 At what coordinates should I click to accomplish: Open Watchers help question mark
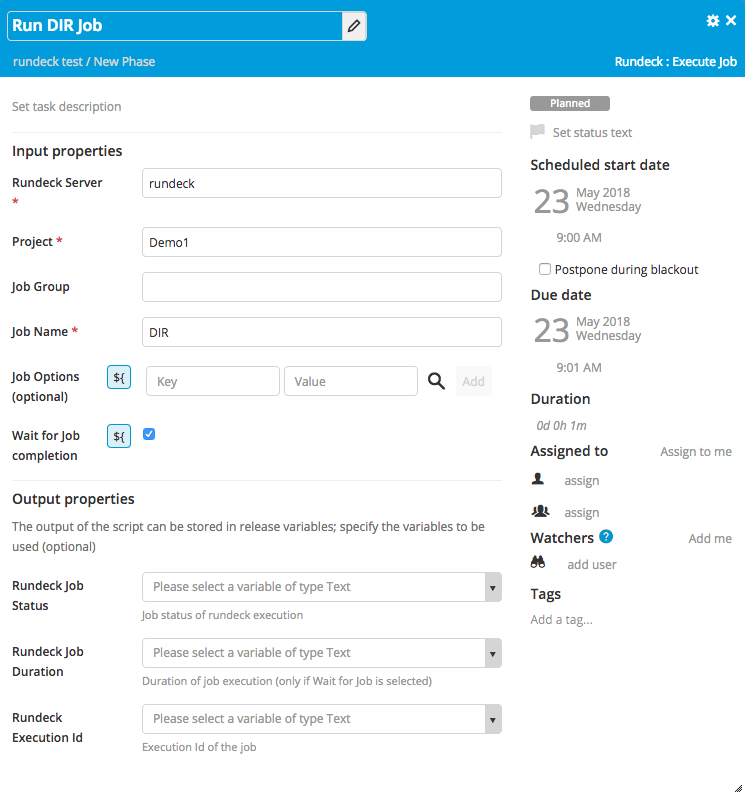[606, 536]
